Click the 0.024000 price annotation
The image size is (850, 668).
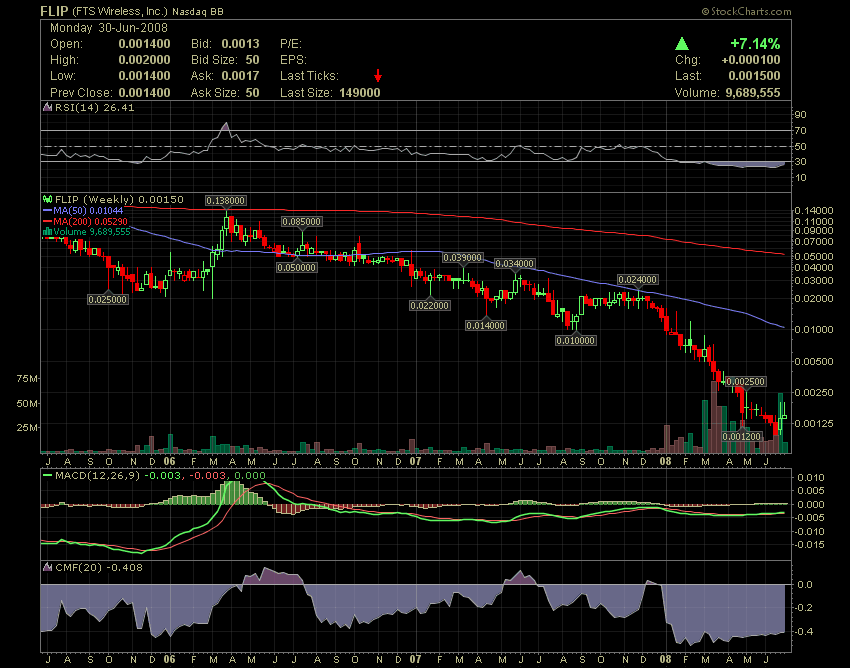point(638,280)
